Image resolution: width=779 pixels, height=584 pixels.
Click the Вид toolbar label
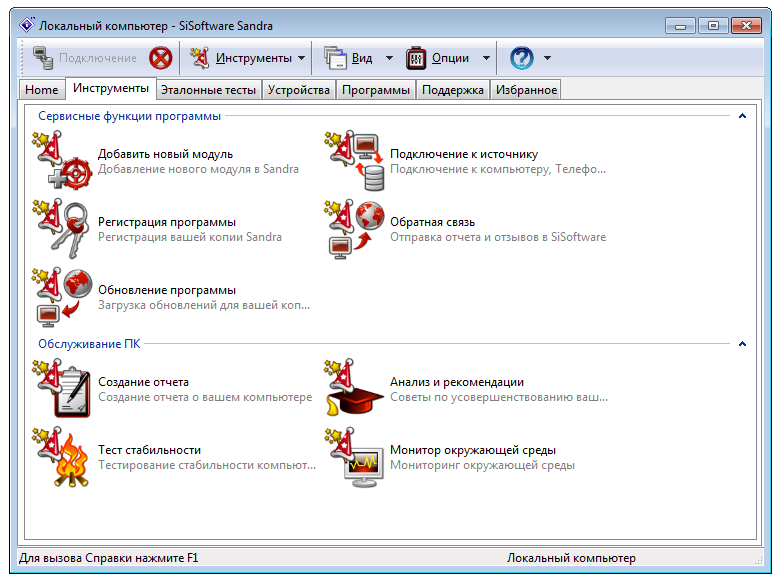coord(362,58)
